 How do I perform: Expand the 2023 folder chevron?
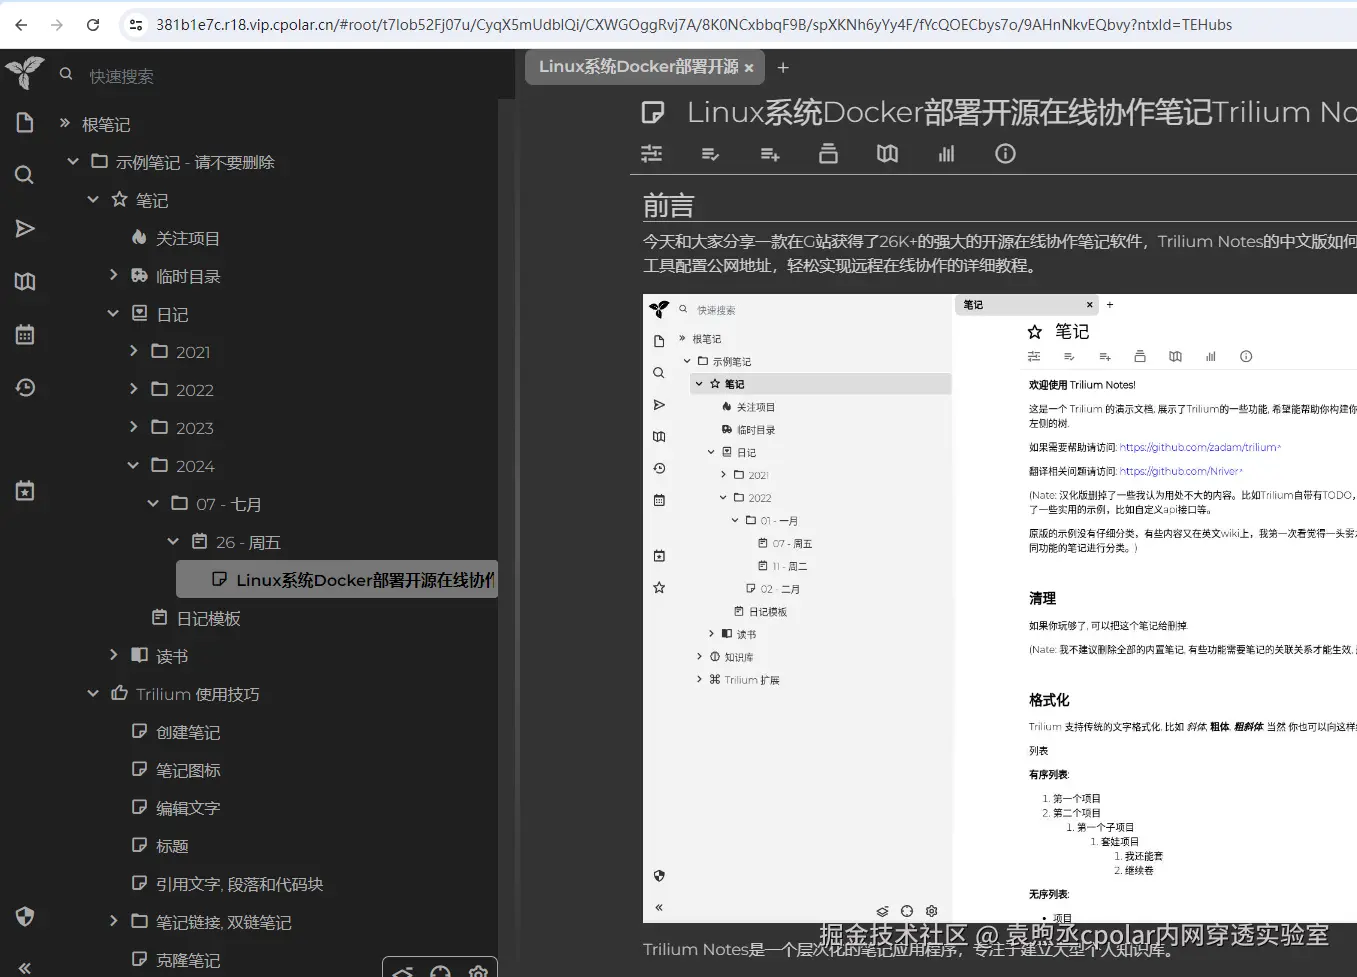(x=133, y=426)
